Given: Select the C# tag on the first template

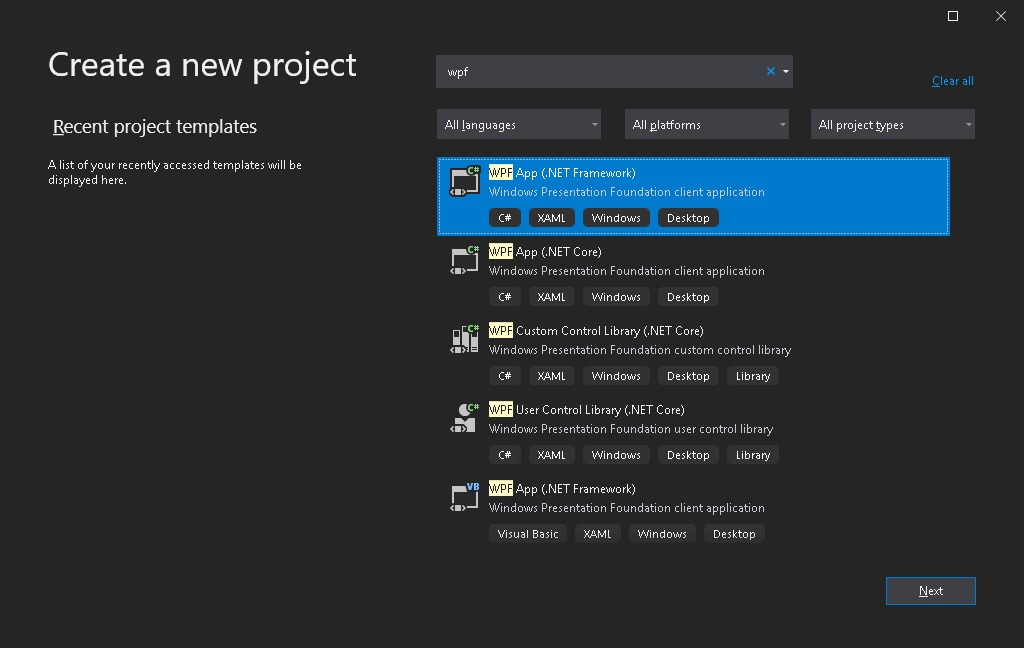Looking at the screenshot, I should tap(505, 217).
